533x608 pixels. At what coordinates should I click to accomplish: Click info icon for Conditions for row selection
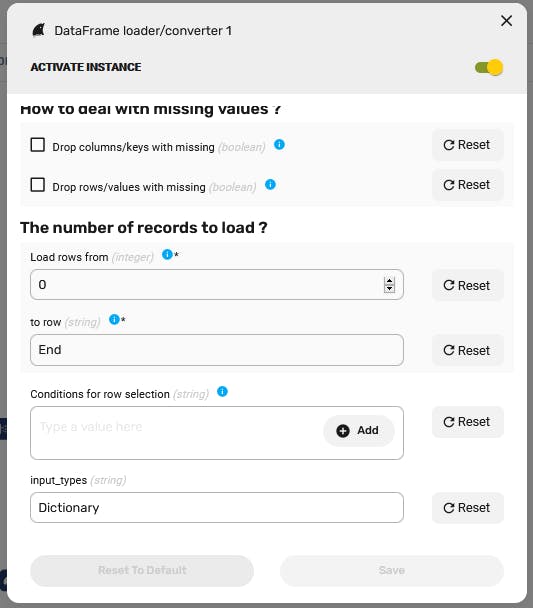(x=223, y=392)
